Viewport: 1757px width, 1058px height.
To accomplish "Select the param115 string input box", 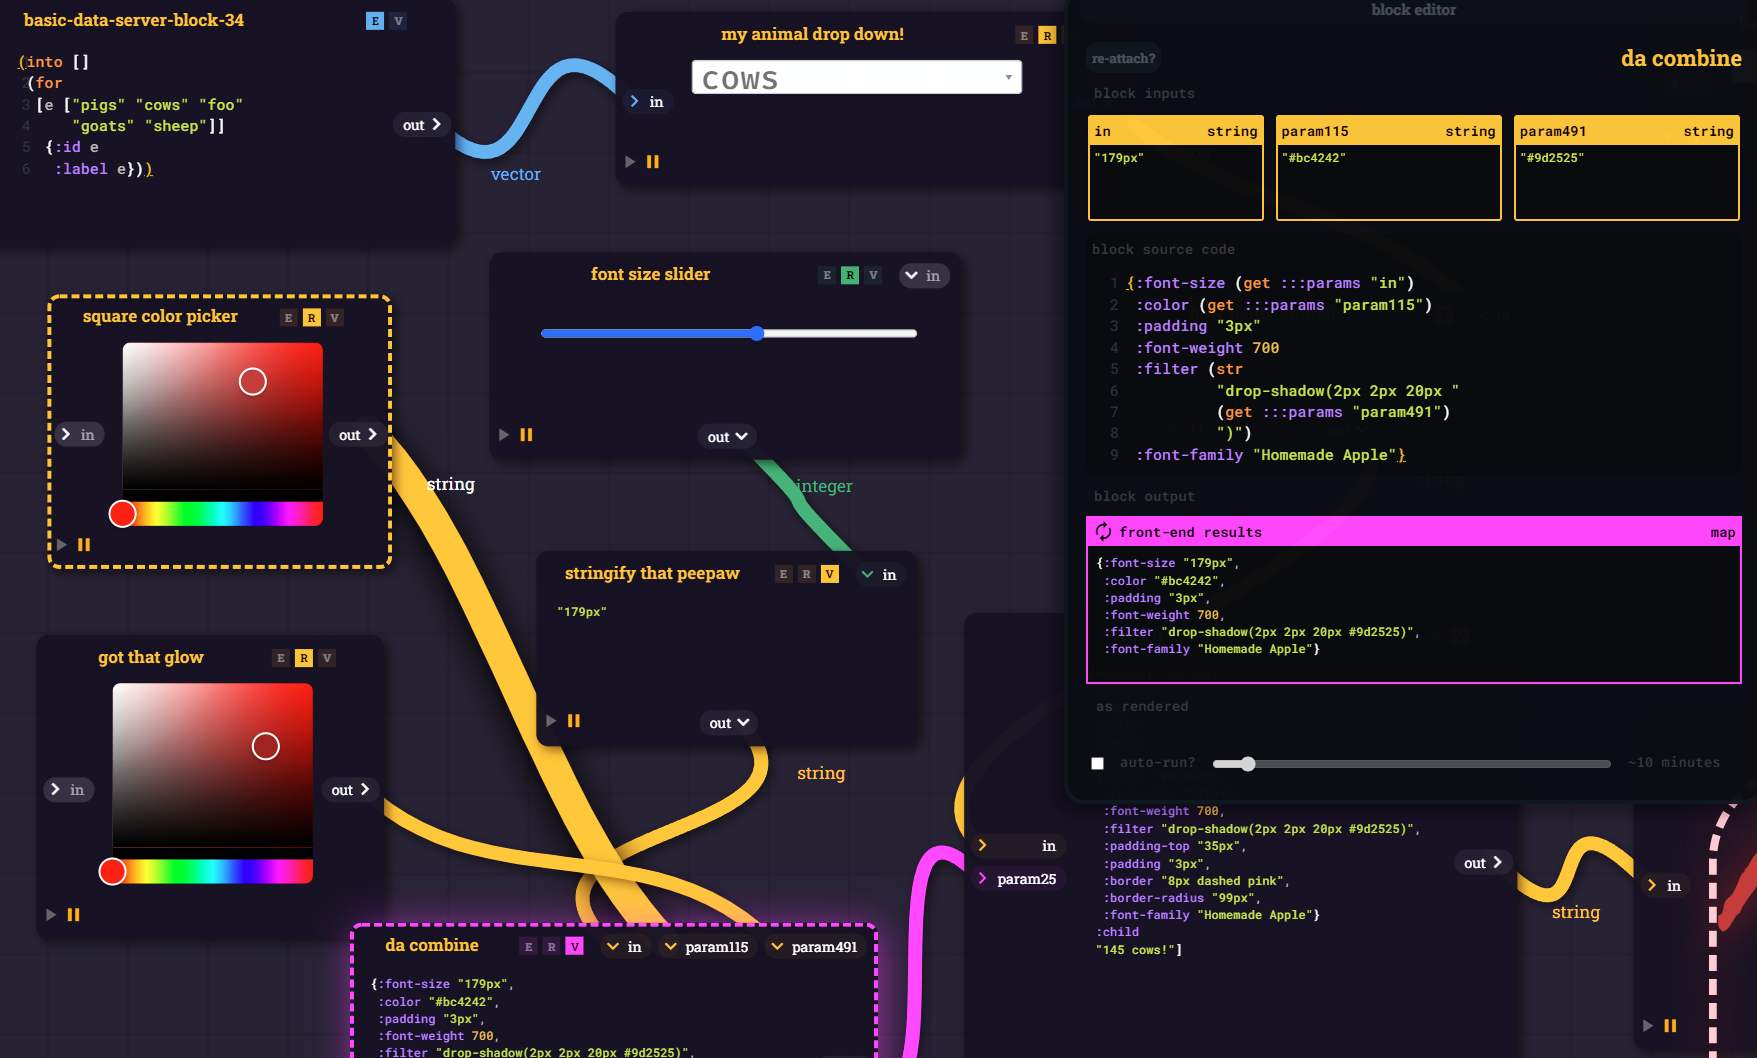I will [1389, 168].
